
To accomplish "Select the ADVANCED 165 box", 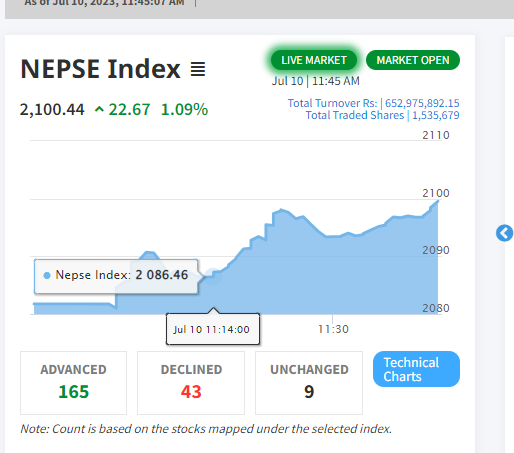I will tap(73, 383).
